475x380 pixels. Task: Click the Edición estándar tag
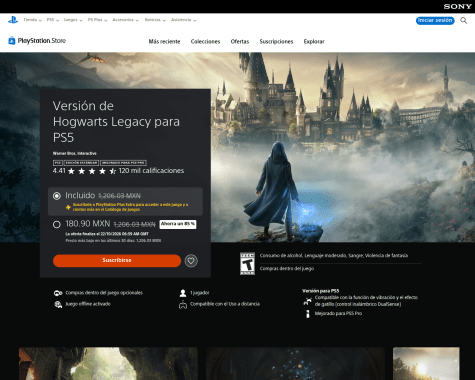point(81,163)
